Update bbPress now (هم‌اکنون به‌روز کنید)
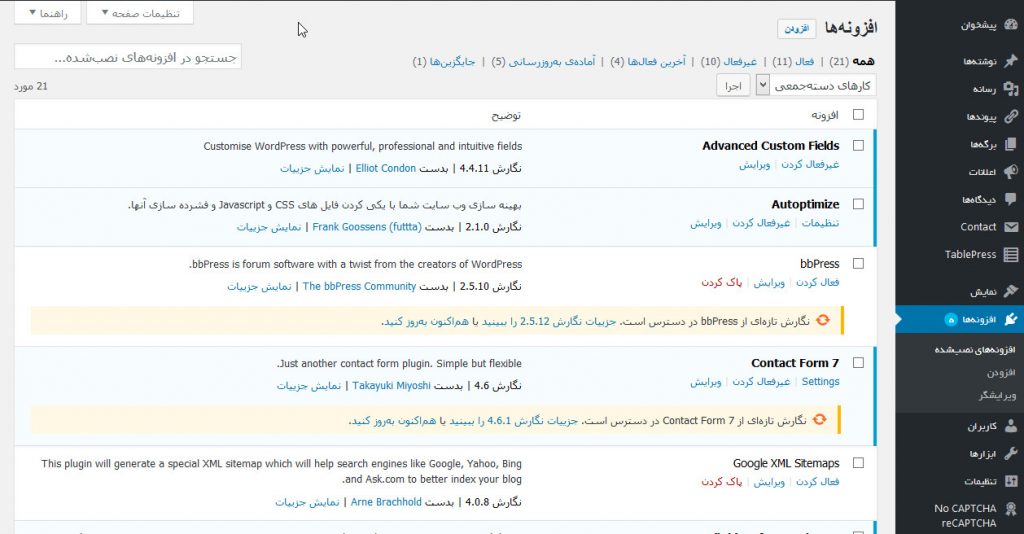 (x=426, y=321)
